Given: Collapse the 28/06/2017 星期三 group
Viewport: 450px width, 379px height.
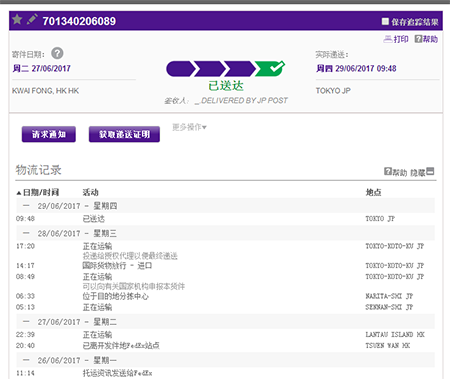Looking at the screenshot, I should (26, 233).
